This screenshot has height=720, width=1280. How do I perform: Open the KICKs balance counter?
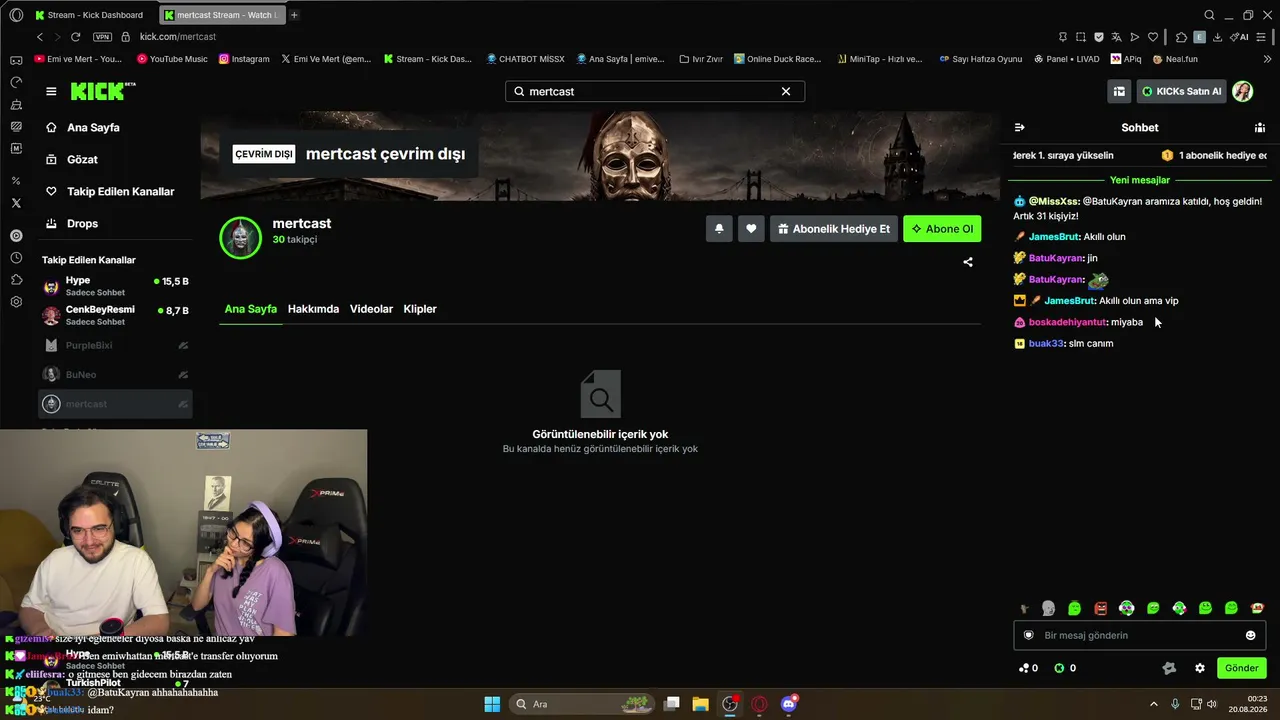pyautogui.click(x=1065, y=668)
